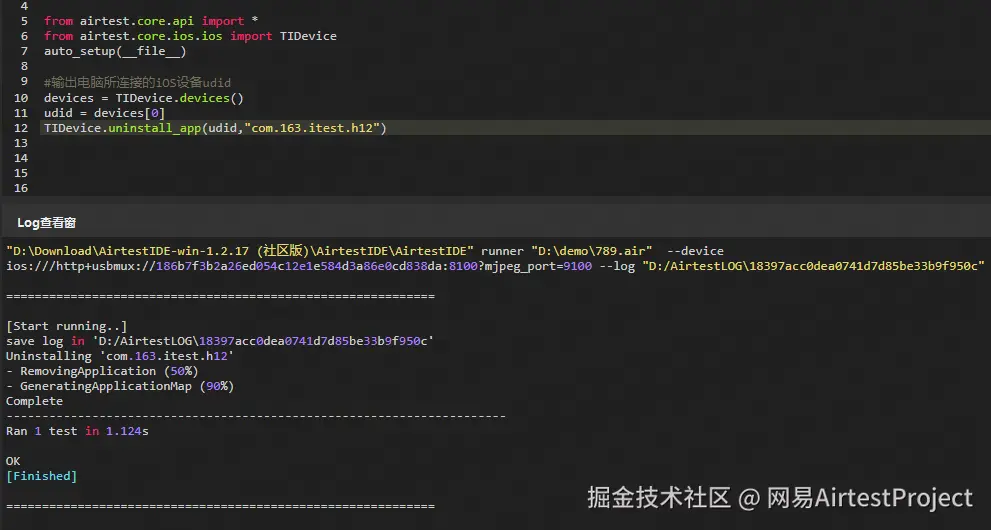Click line 6 importing TIDevice
The image size is (991, 530).
(190, 36)
